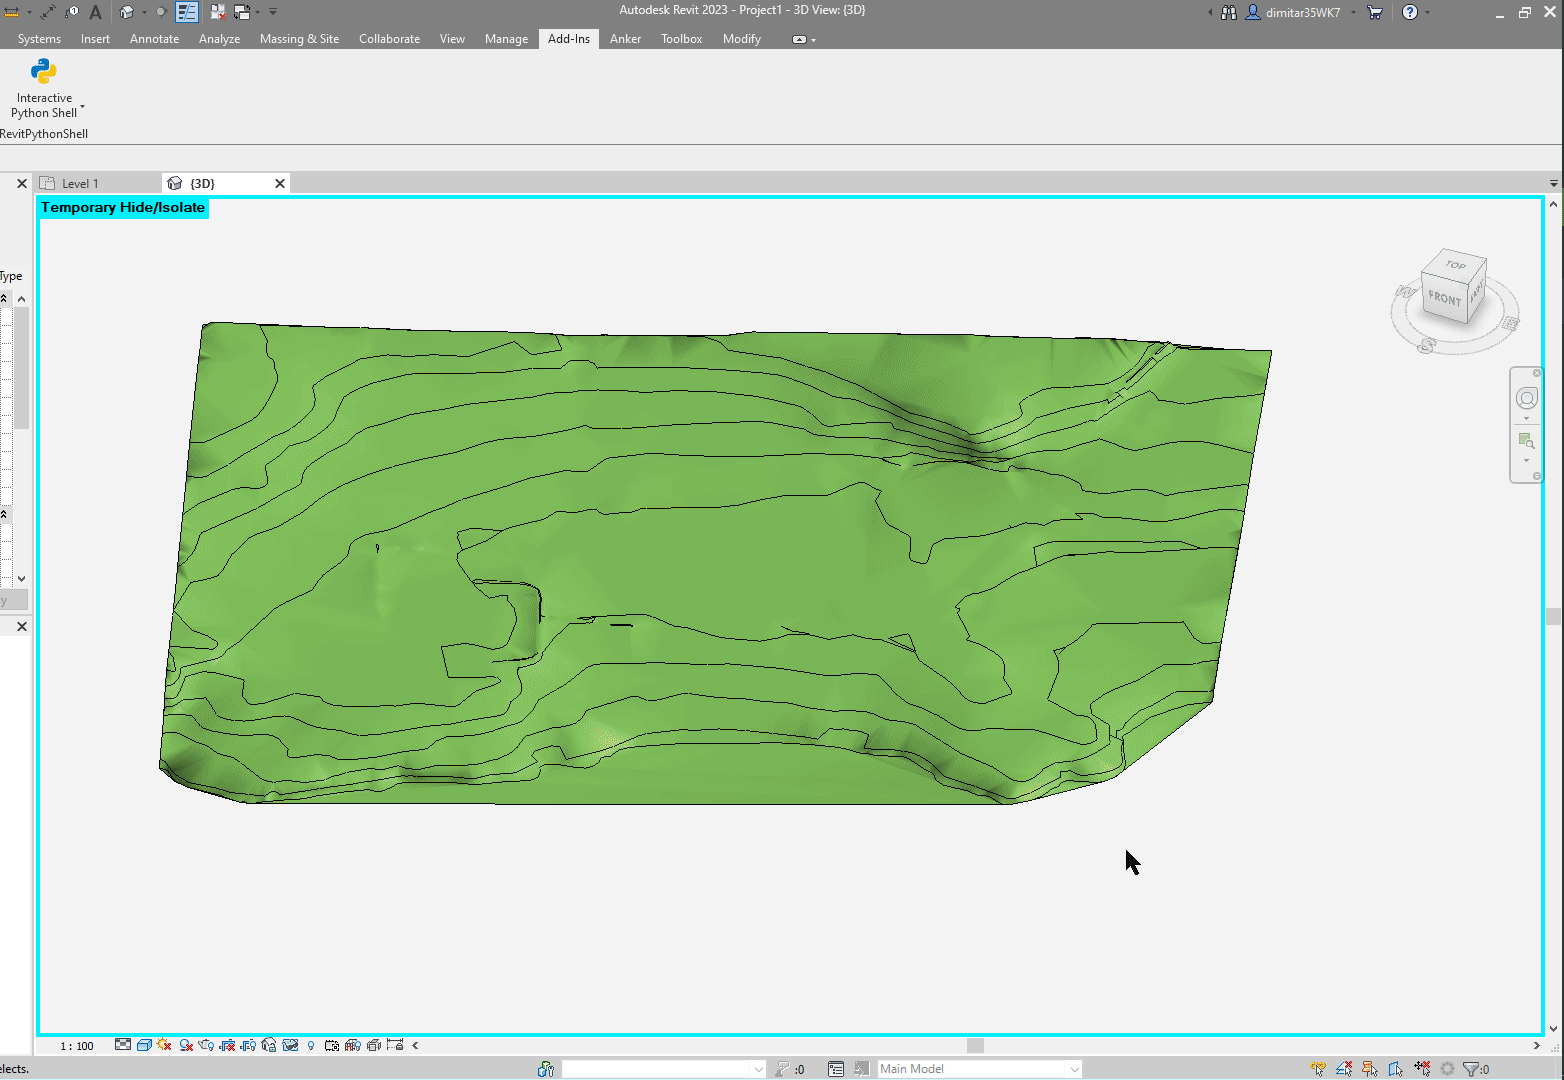Open the Collaborate ribbon tab
The width and height of the screenshot is (1564, 1080).
pos(390,39)
